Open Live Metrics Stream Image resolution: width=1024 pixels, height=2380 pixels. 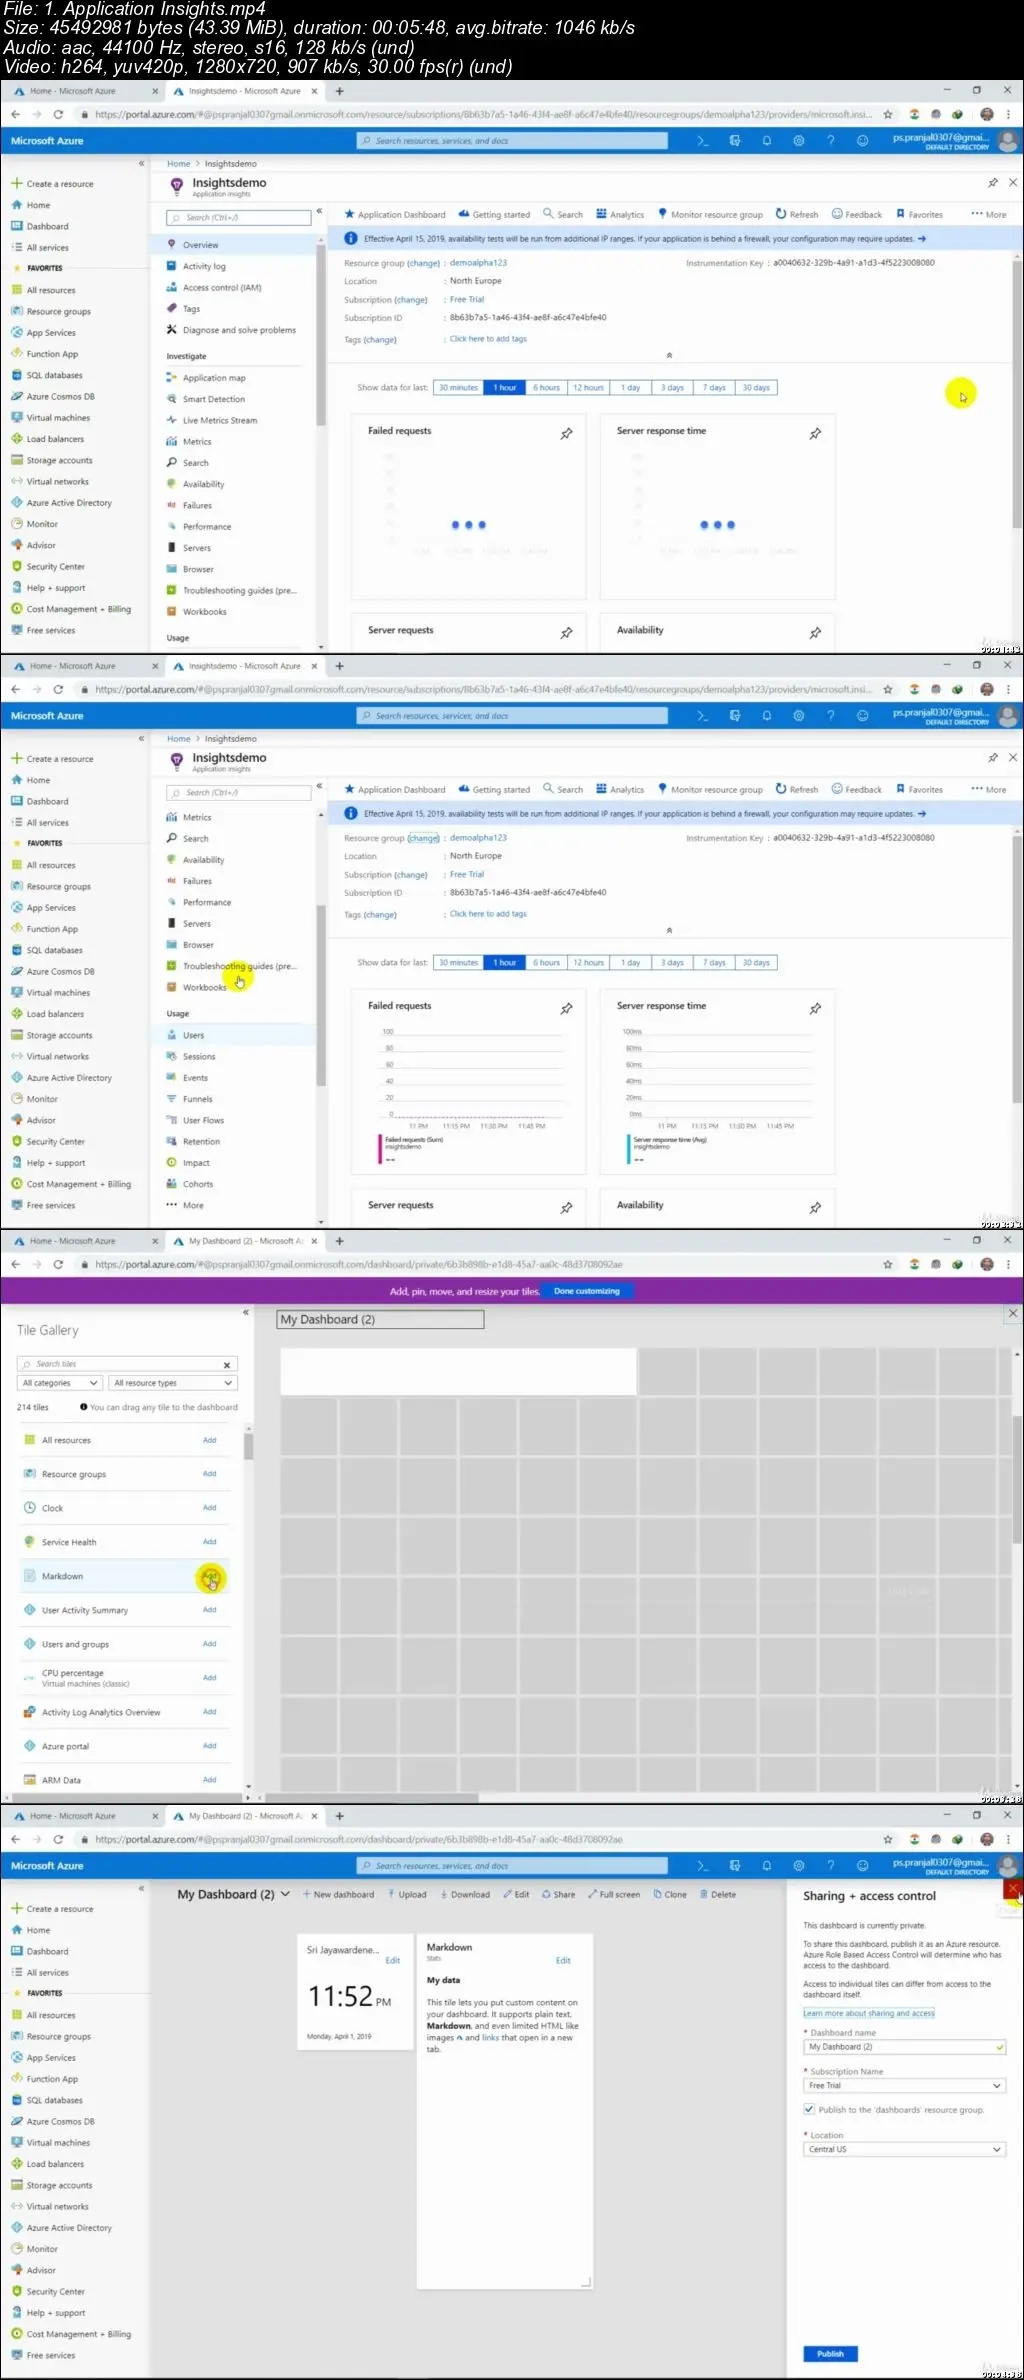click(220, 420)
